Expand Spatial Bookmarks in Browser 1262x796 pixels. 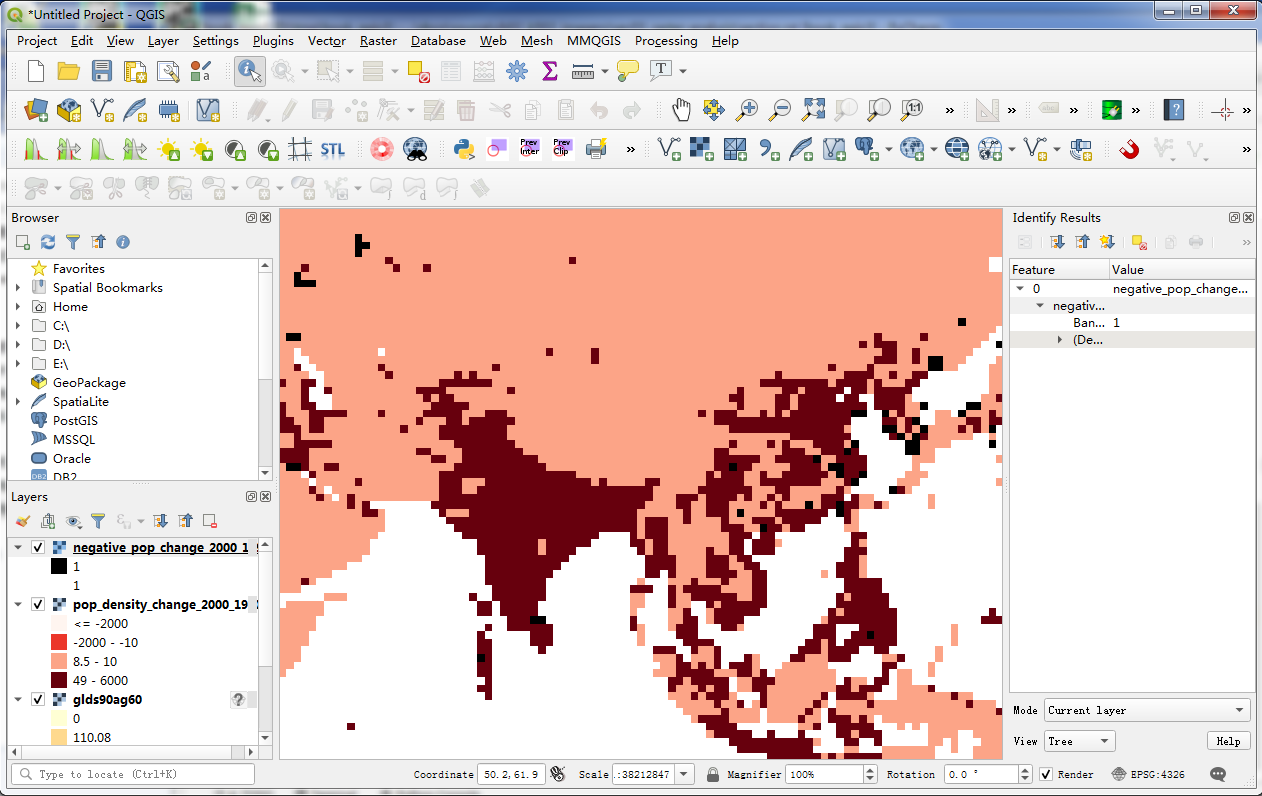pyautogui.click(x=18, y=288)
